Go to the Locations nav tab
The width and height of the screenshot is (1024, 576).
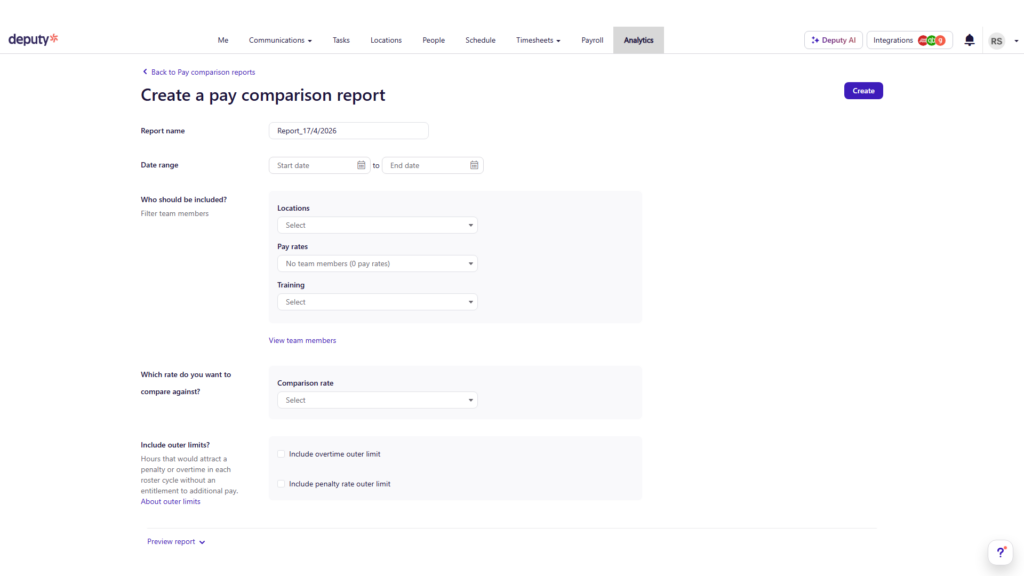pos(386,40)
